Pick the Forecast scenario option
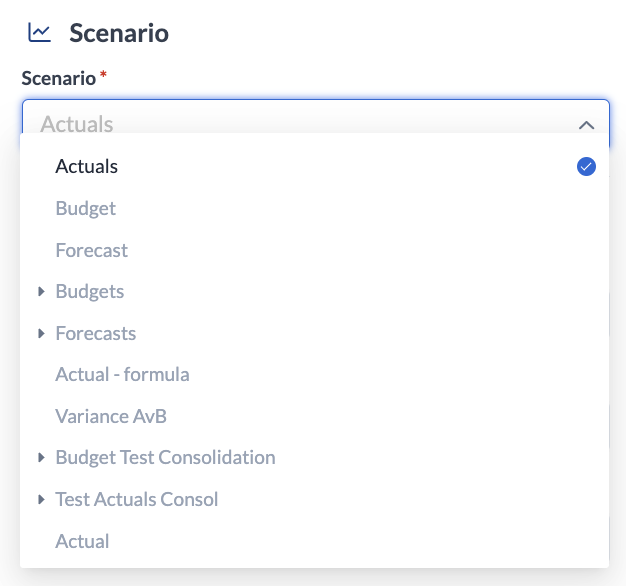Image resolution: width=626 pixels, height=586 pixels. [92, 250]
